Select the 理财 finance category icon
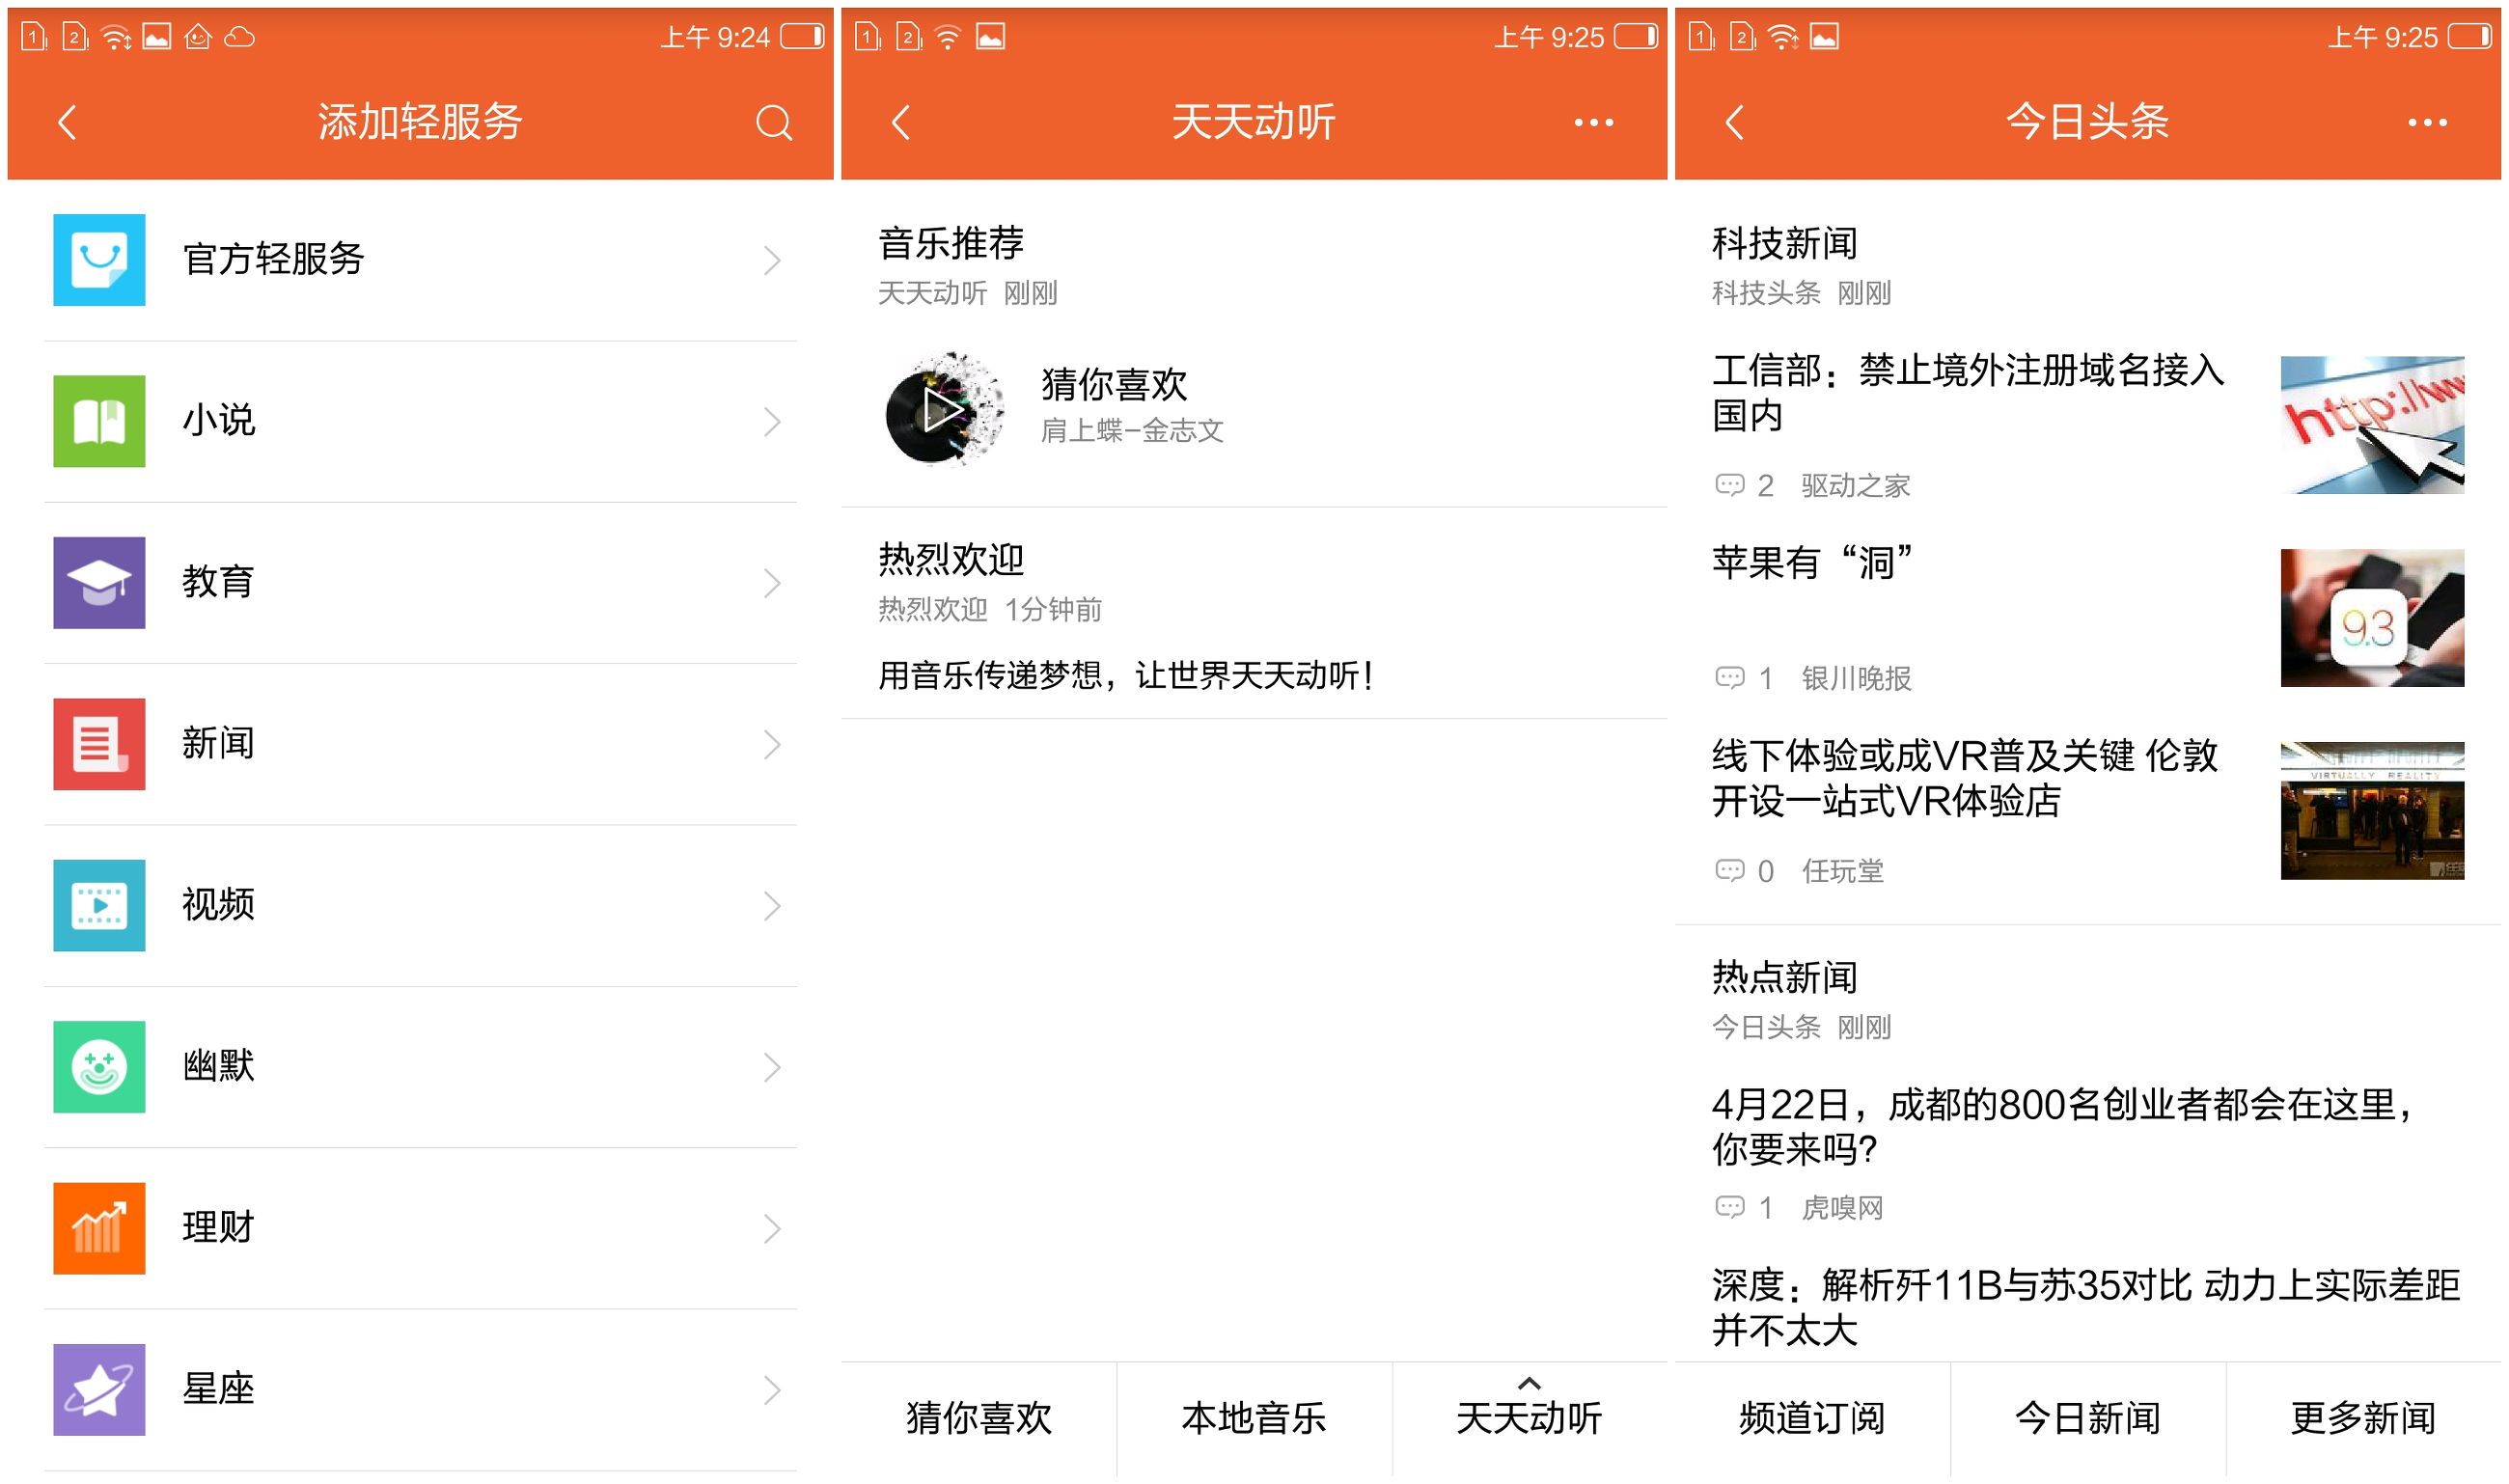The height and width of the screenshot is (1484, 2509). 100,1228
